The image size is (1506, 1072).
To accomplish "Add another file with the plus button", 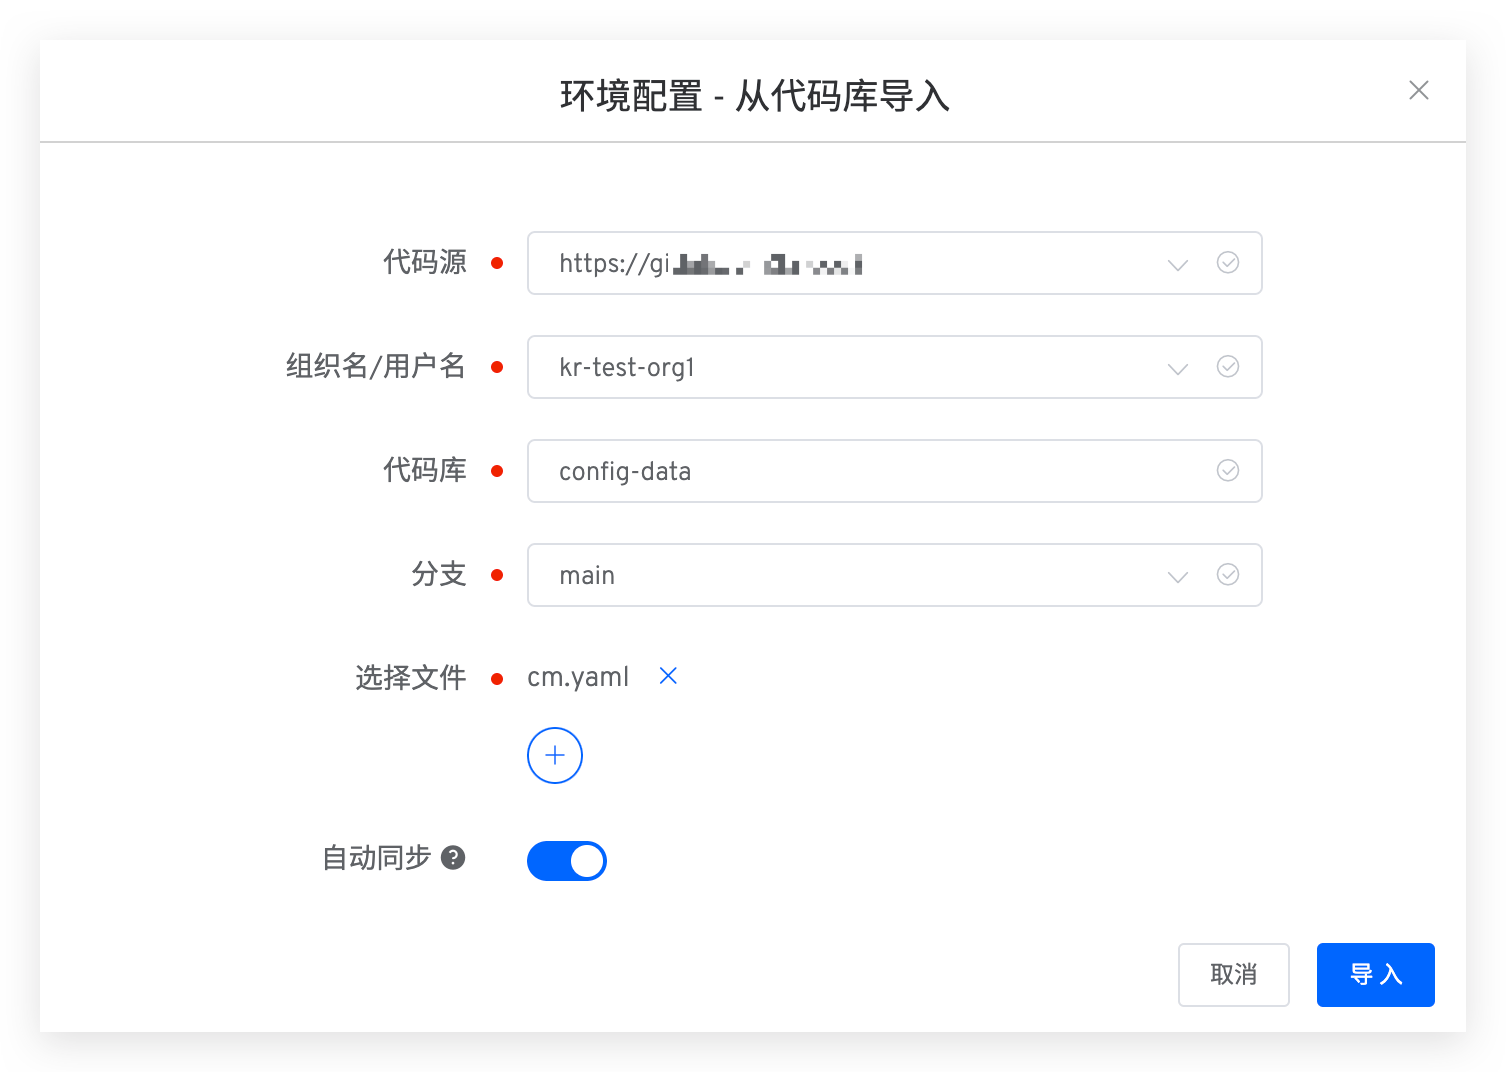I will 555,756.
